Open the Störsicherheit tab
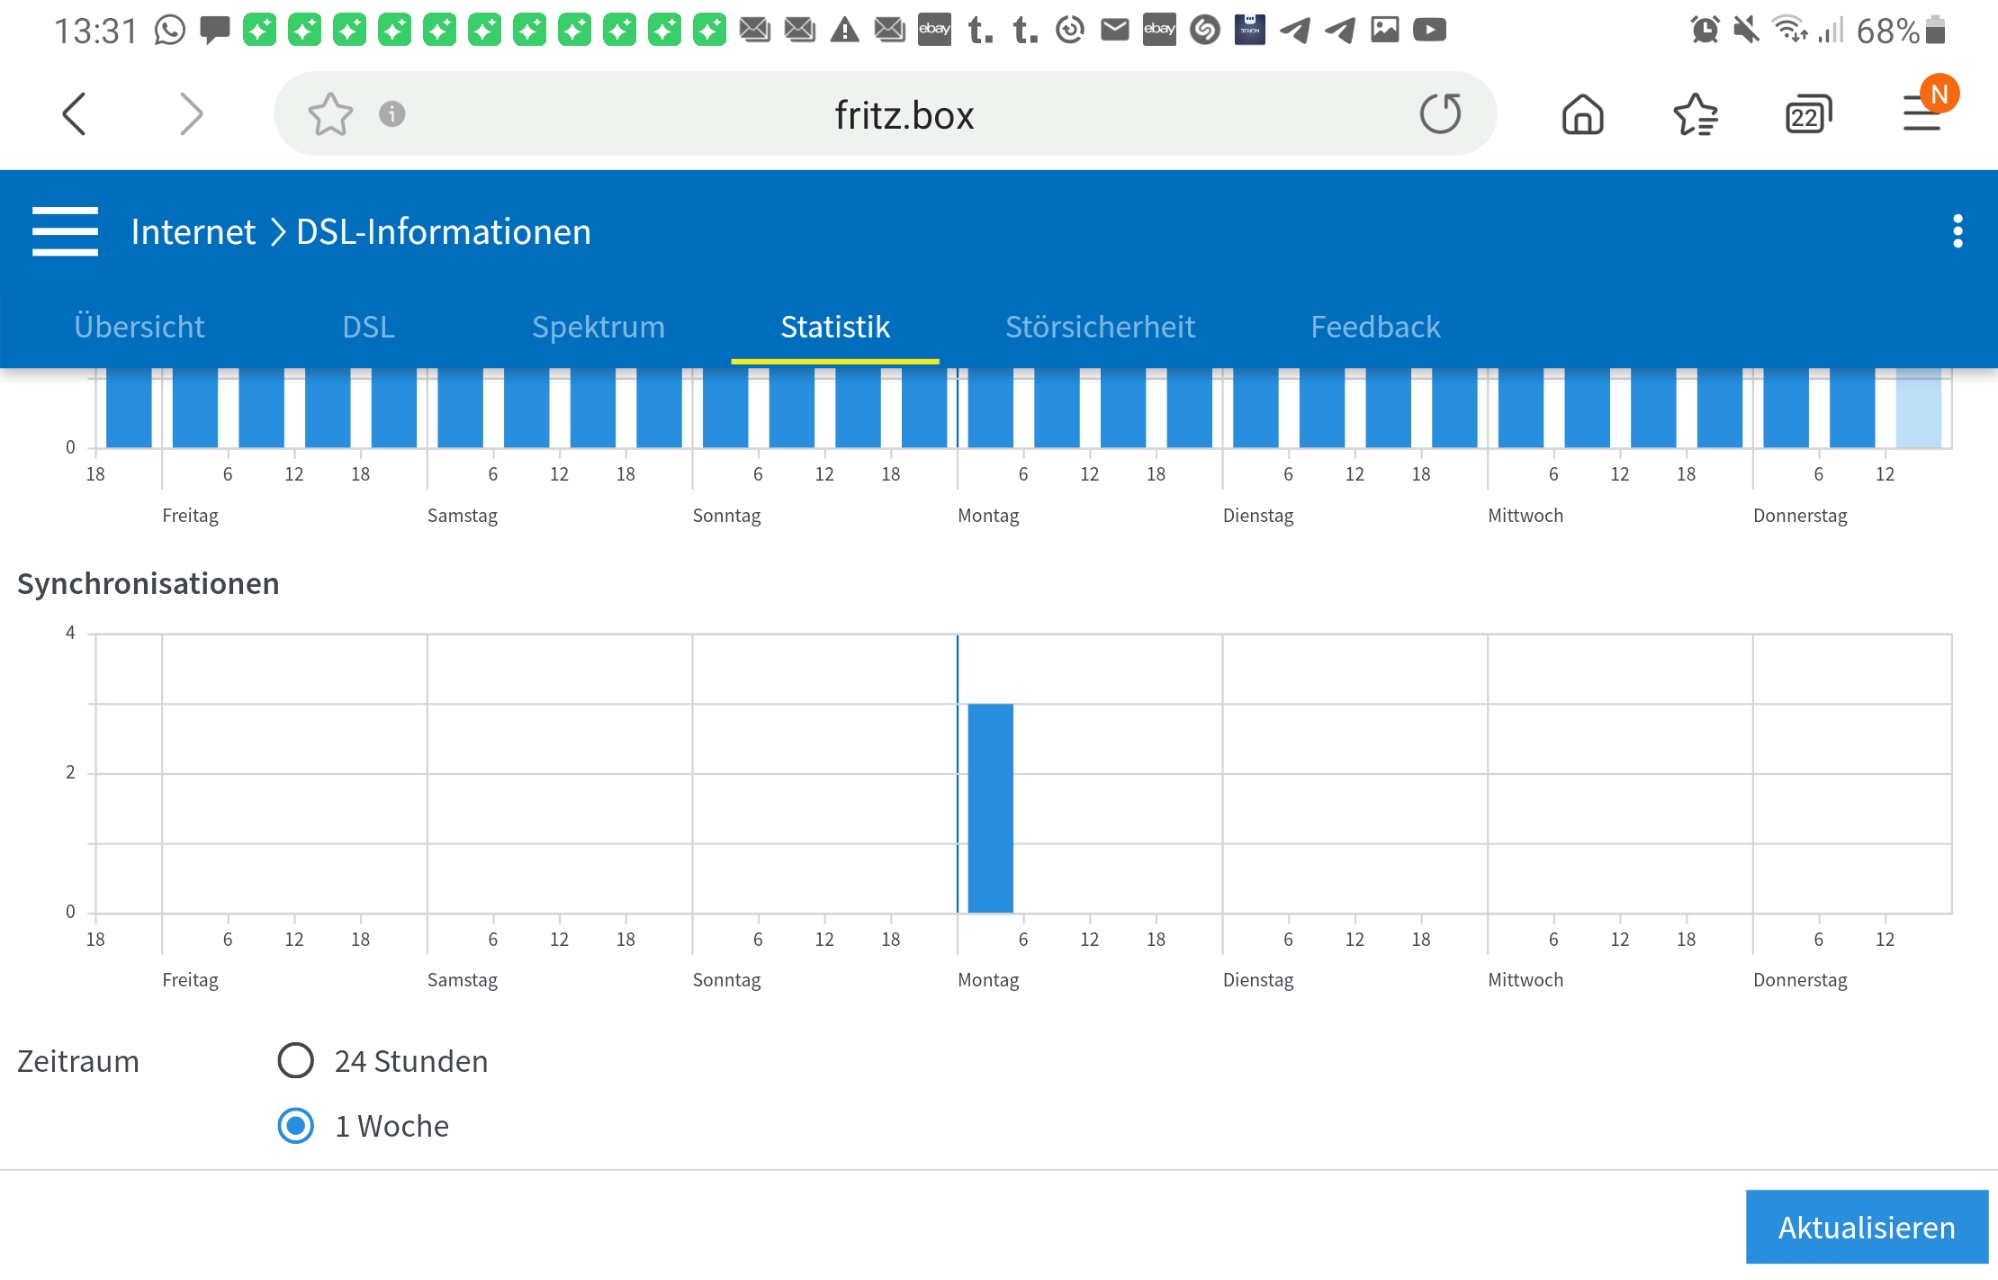 (1100, 327)
